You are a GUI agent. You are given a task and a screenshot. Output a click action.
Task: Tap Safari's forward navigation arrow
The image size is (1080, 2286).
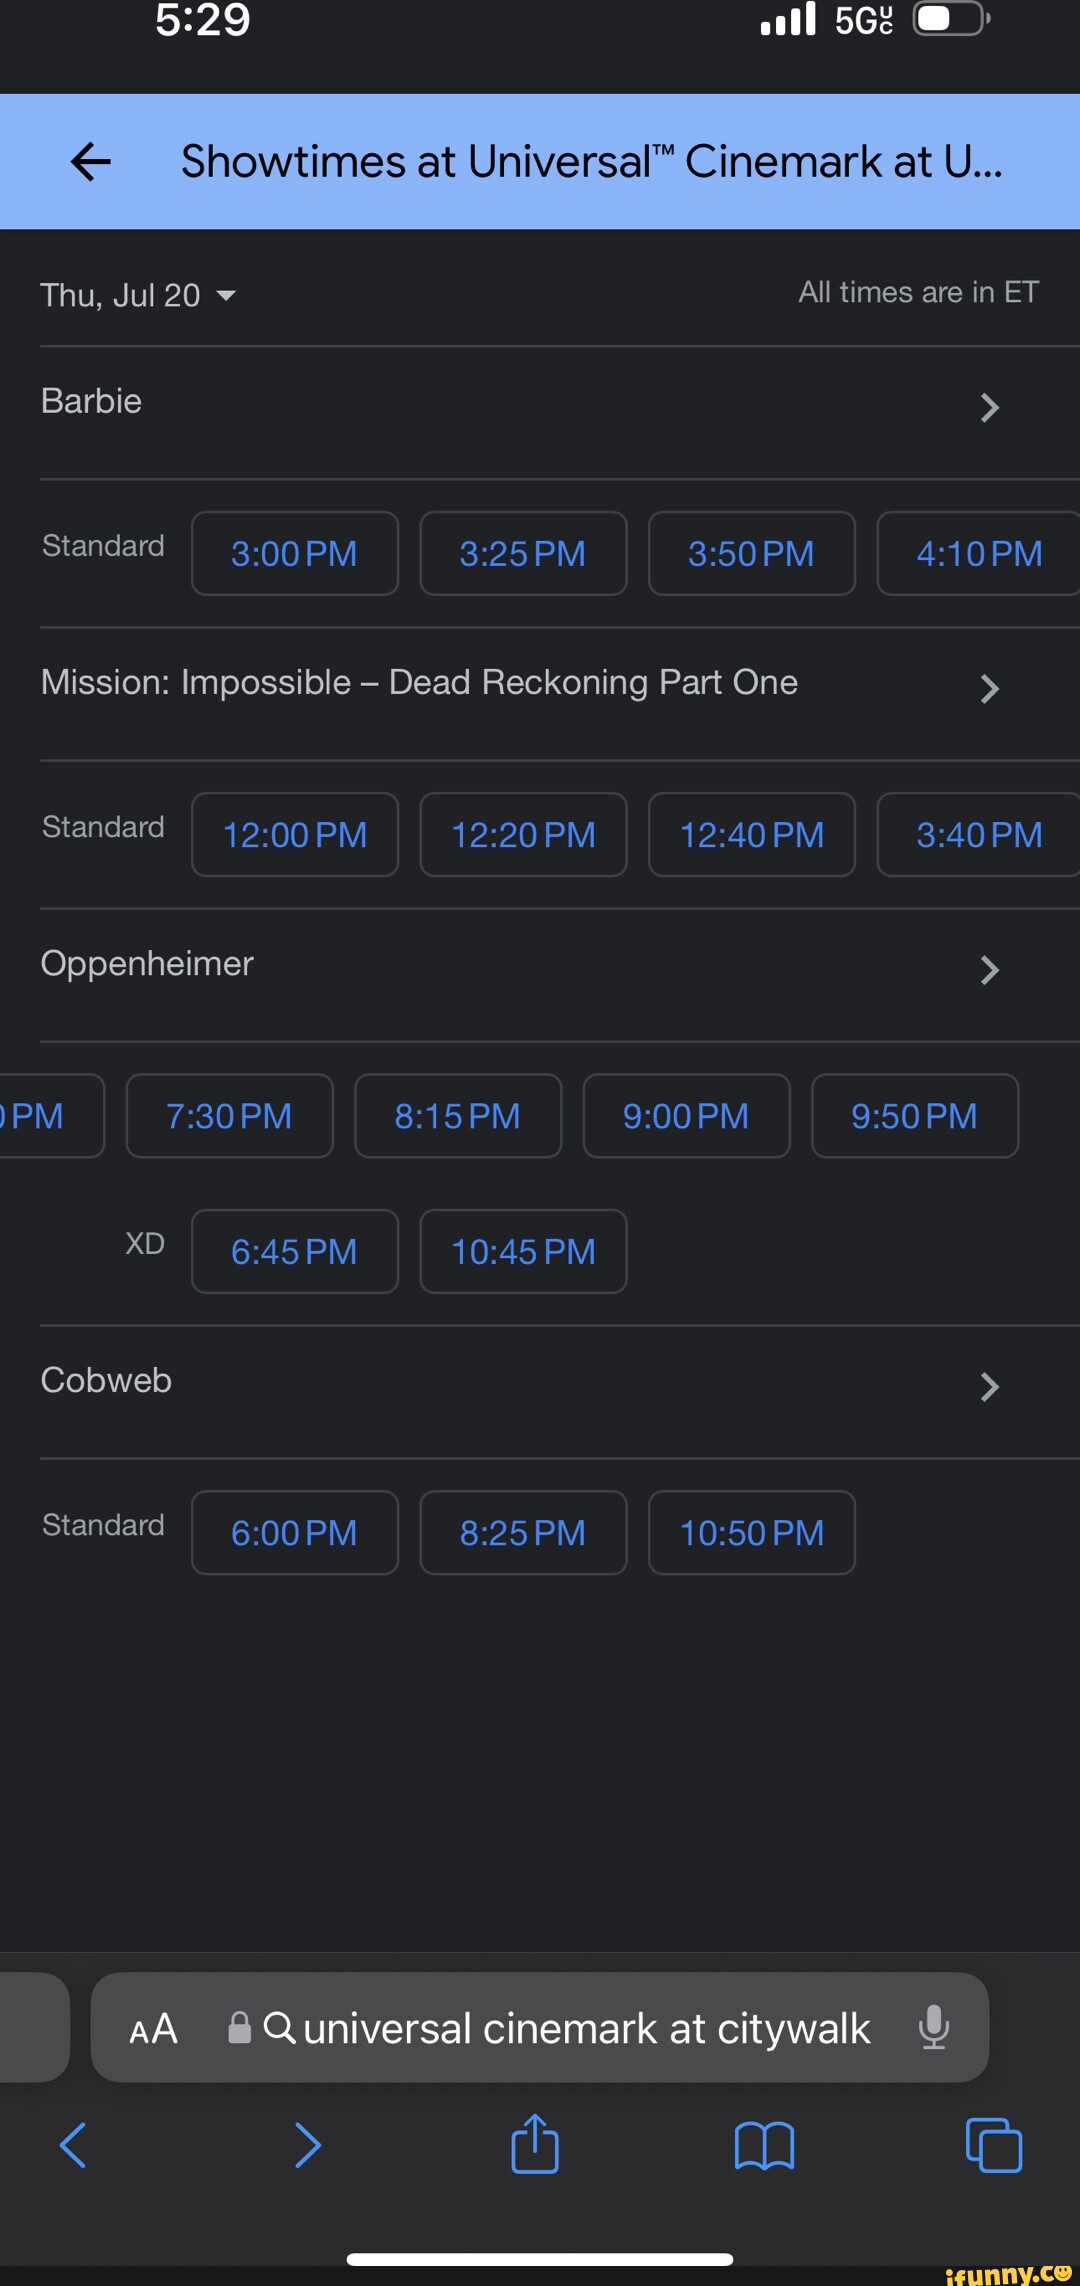pos(308,2145)
